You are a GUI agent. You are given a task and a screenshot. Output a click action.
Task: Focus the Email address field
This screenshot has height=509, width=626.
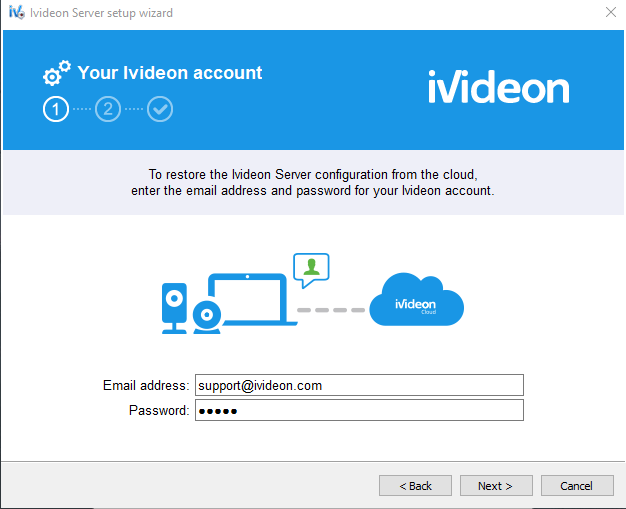[359, 385]
